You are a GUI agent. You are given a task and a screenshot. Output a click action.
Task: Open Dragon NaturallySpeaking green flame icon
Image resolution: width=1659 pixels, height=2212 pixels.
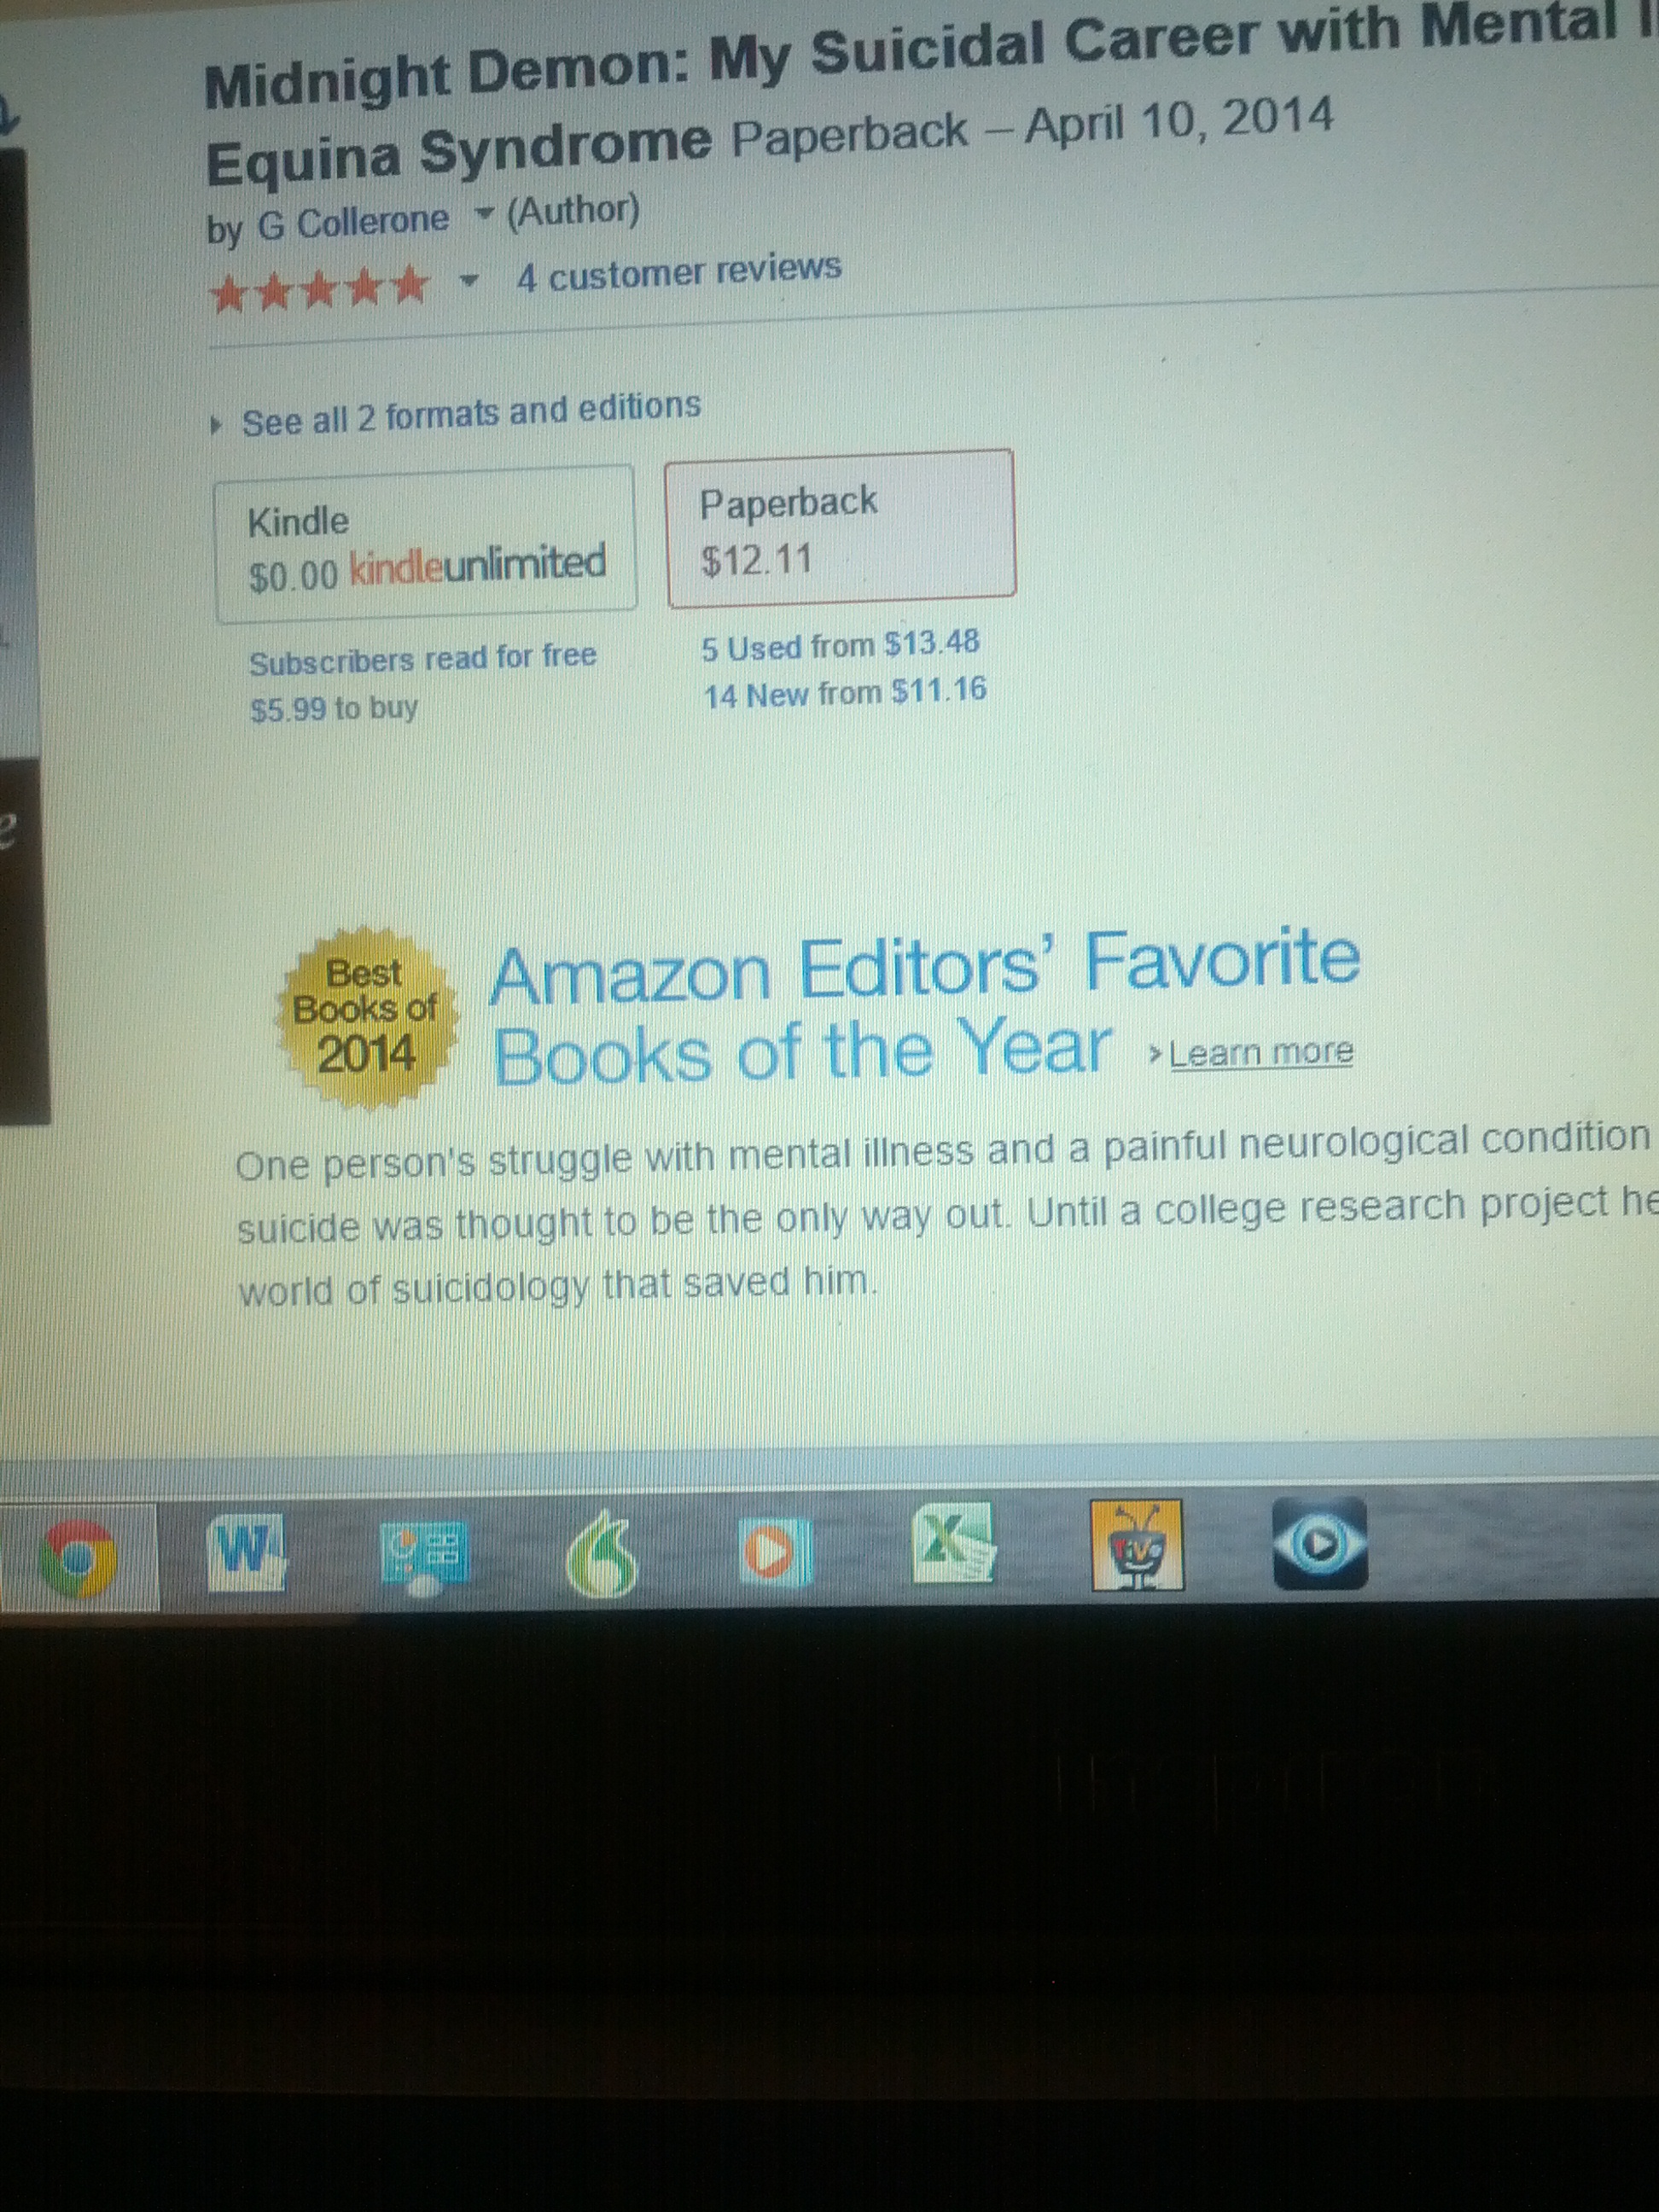601,1553
